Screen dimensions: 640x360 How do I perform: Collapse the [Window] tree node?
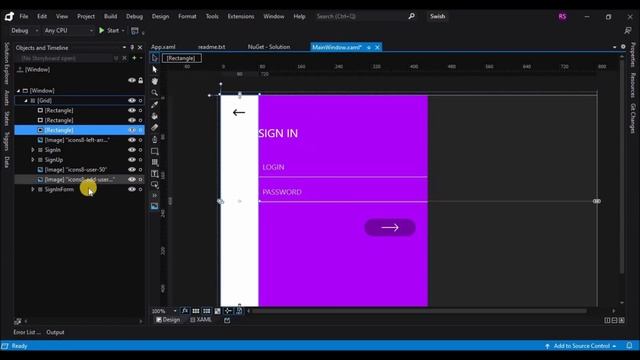coord(18,91)
